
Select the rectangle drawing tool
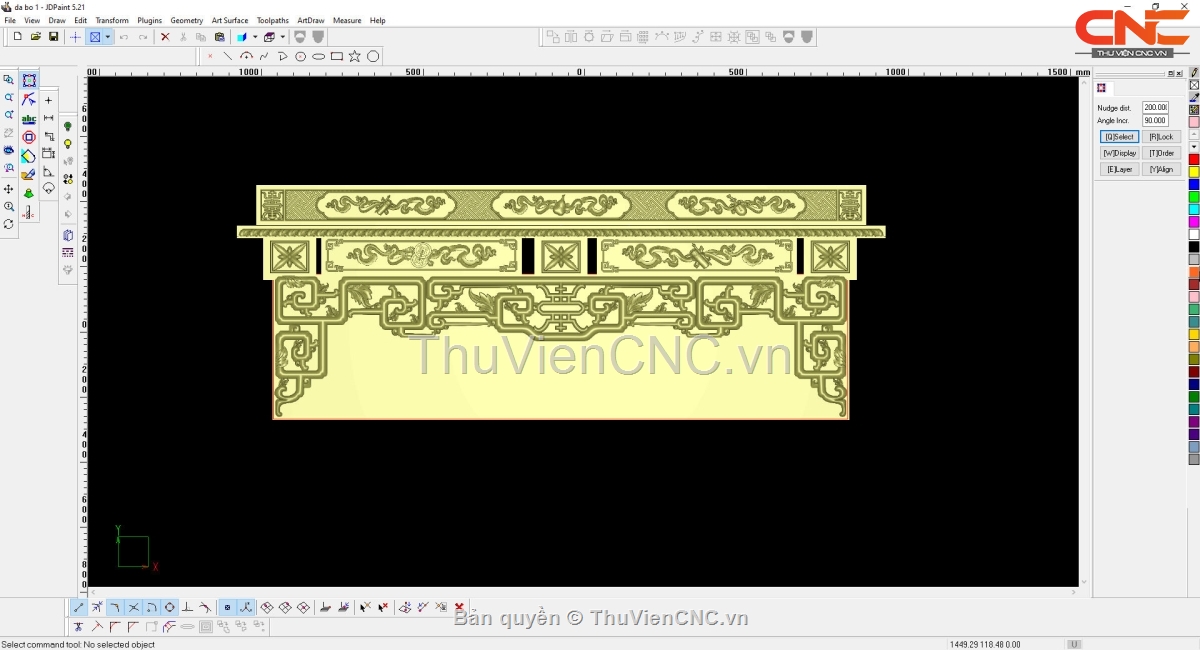point(337,56)
